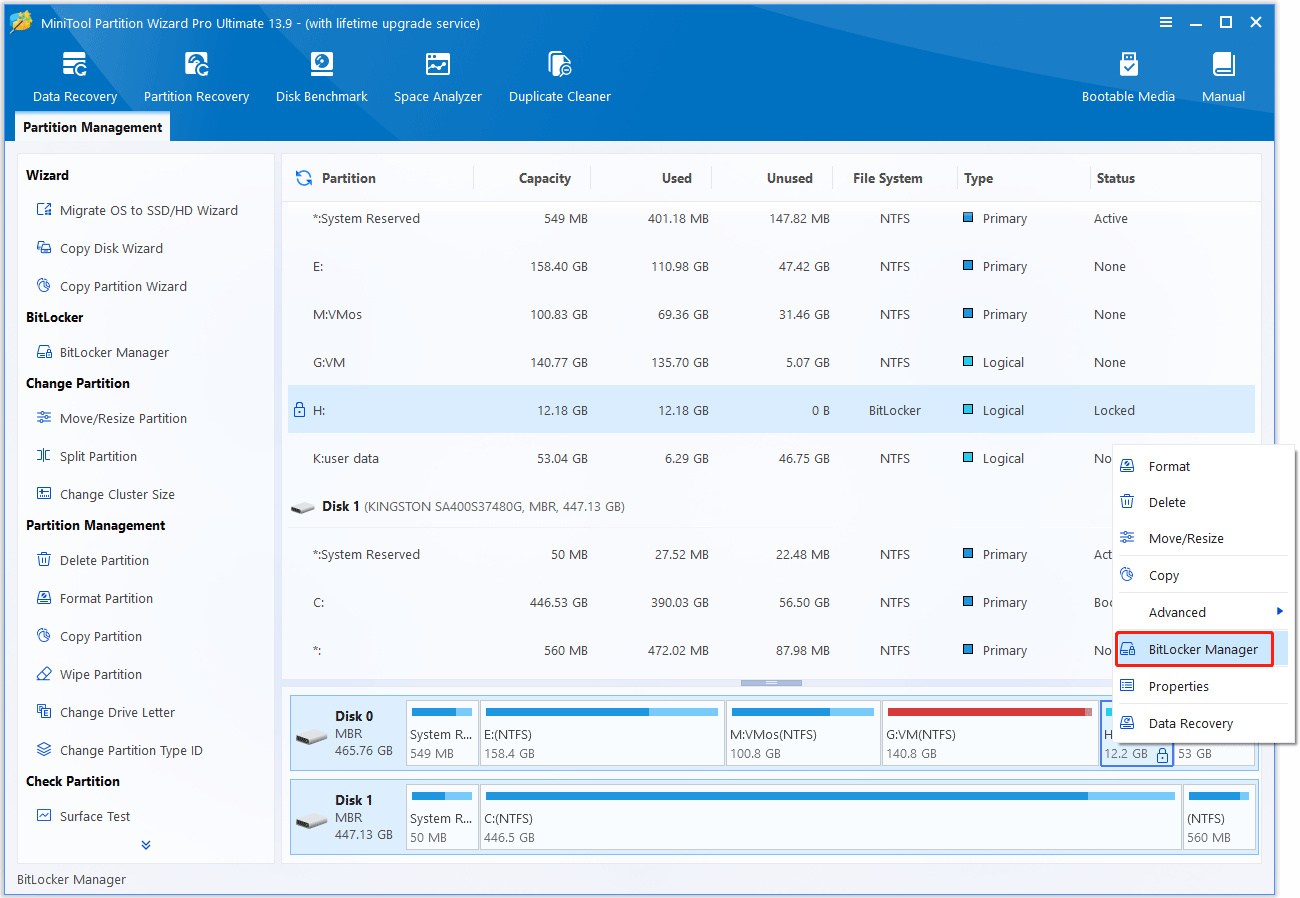1300x898 pixels.
Task: Select M:VMos(NTFS) block in disk map
Action: tap(803, 733)
